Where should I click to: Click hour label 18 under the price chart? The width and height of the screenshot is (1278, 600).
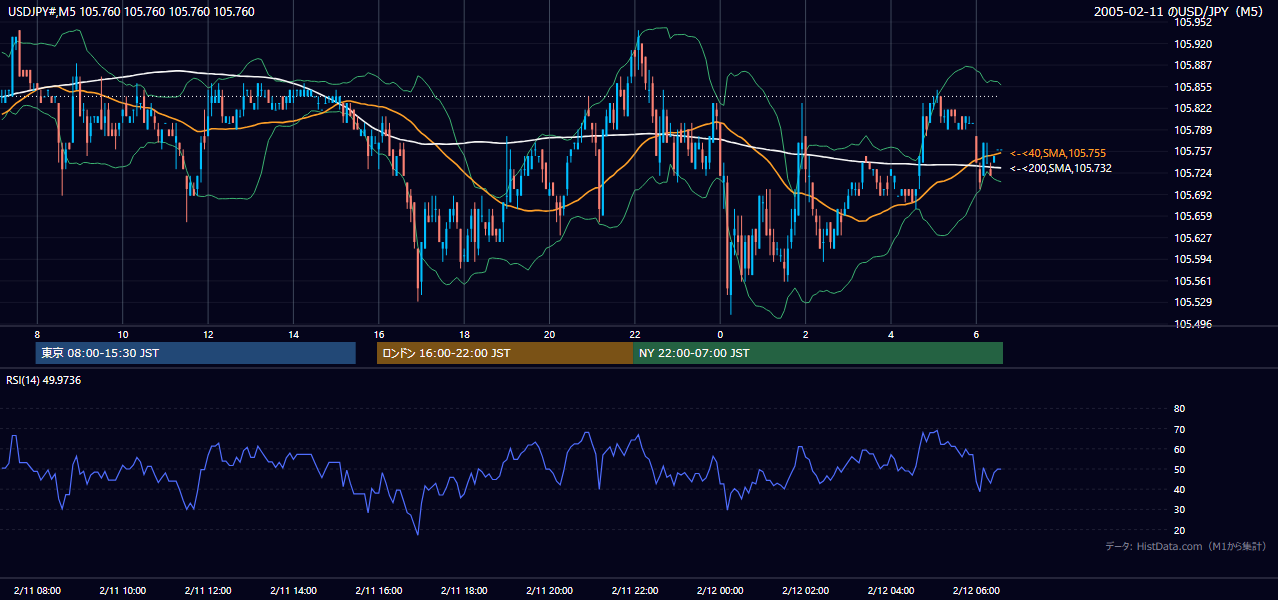point(464,333)
